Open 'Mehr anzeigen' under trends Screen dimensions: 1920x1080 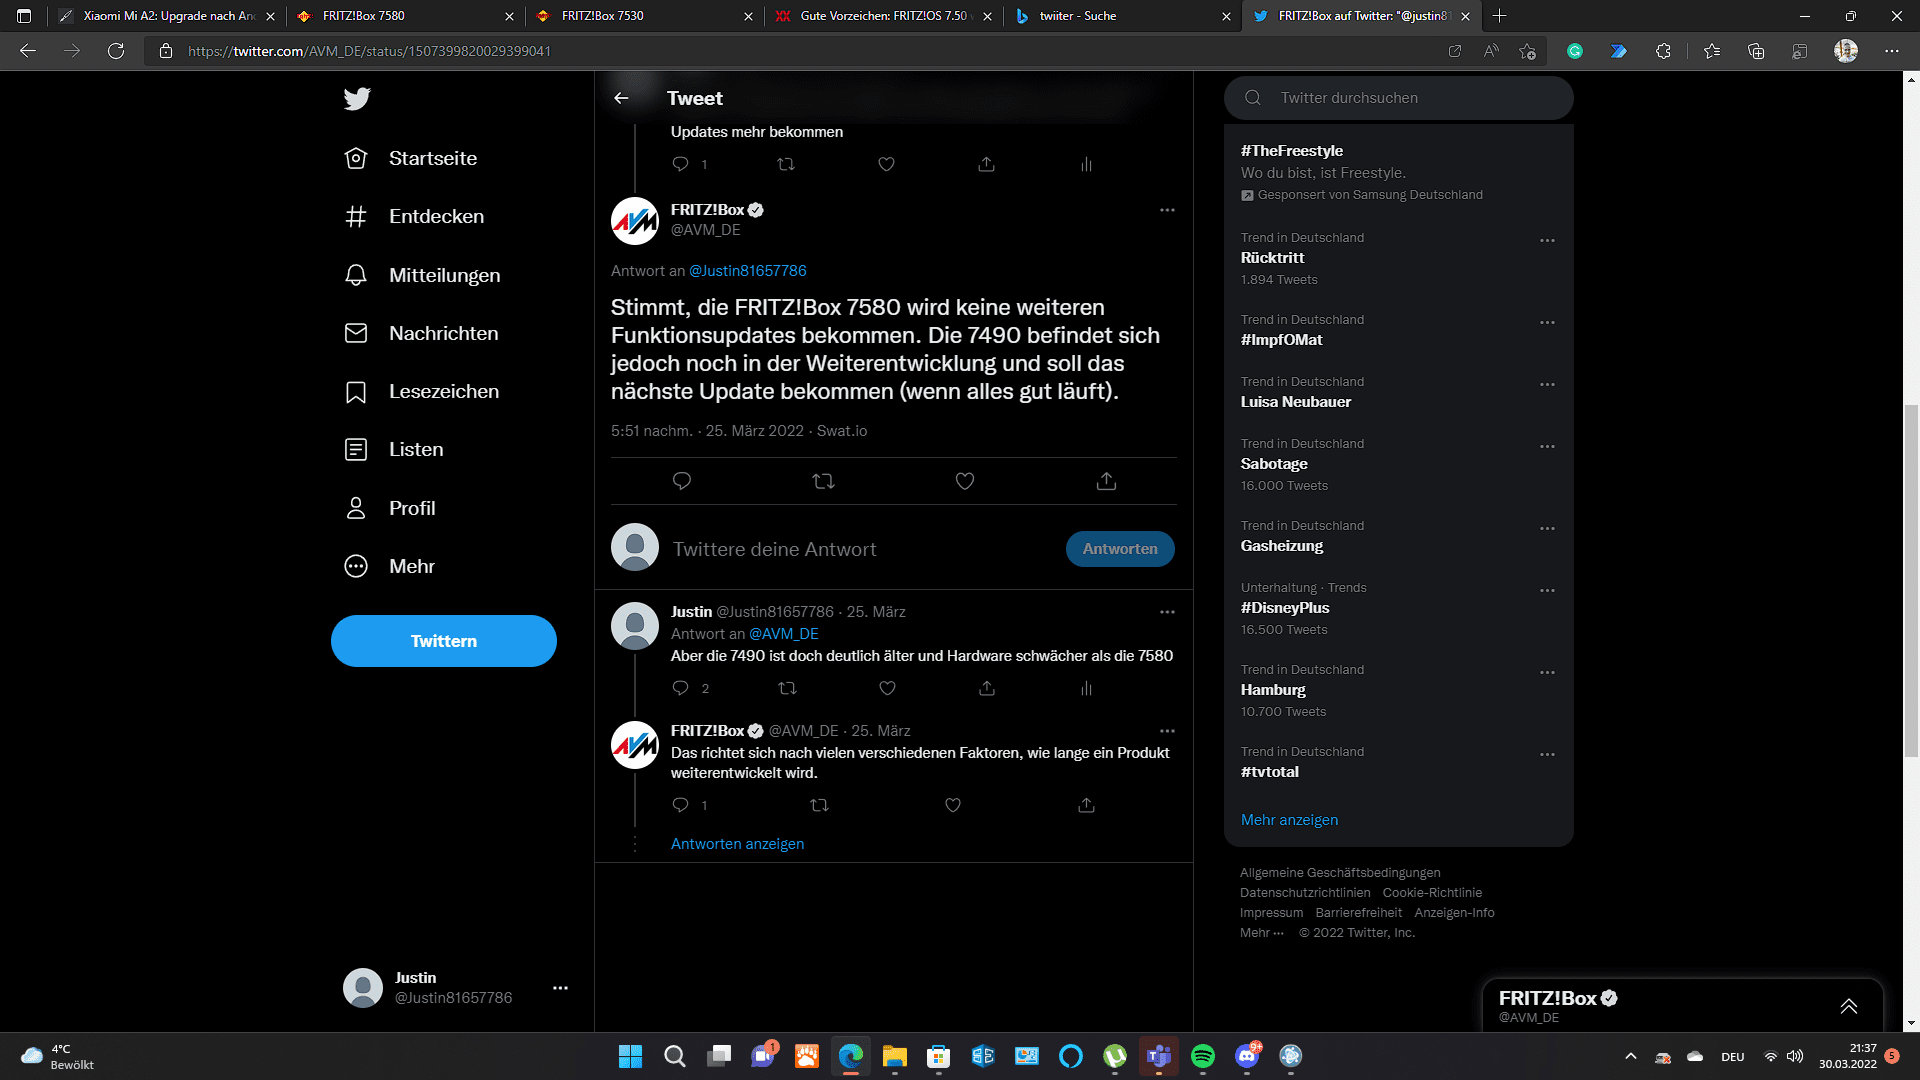pyautogui.click(x=1289, y=820)
